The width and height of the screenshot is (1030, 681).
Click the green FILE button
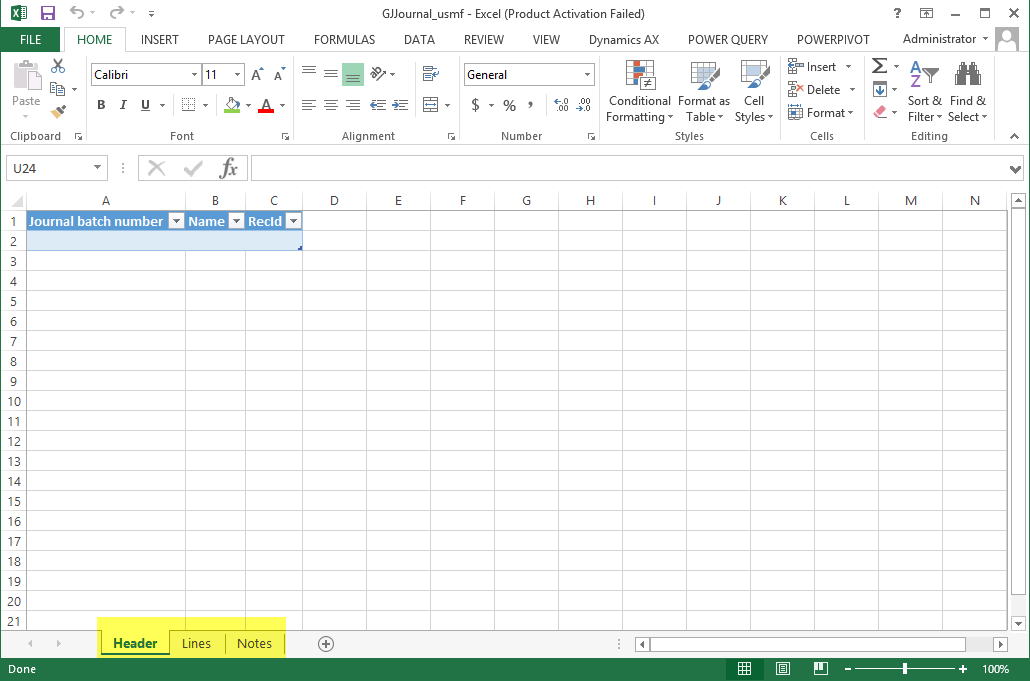(x=30, y=40)
